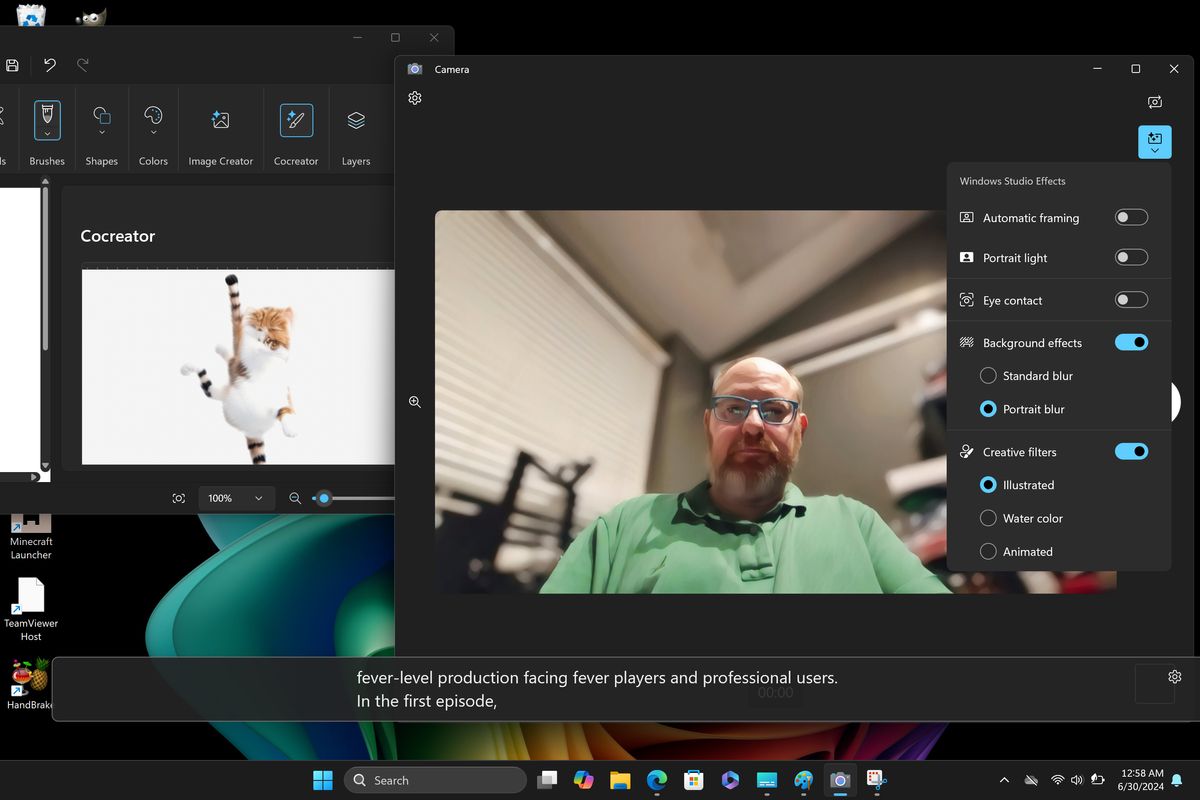
Task: Click the Windows Studio Effects button
Action: [1154, 142]
